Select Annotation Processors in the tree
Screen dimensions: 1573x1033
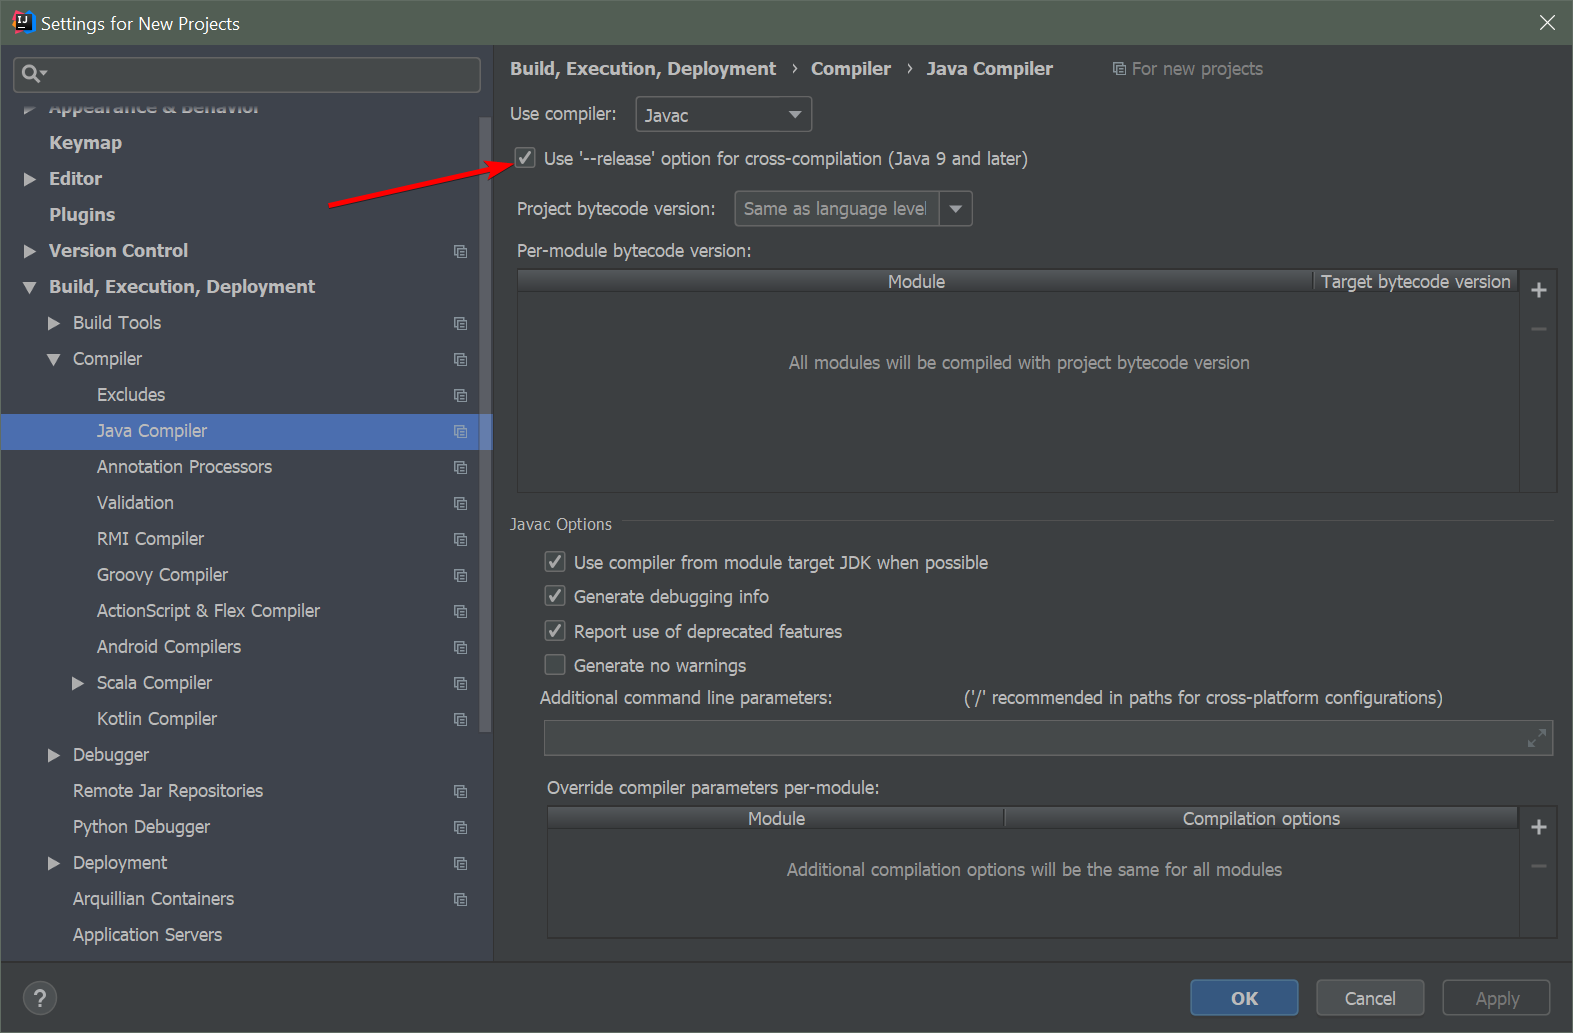(x=184, y=467)
